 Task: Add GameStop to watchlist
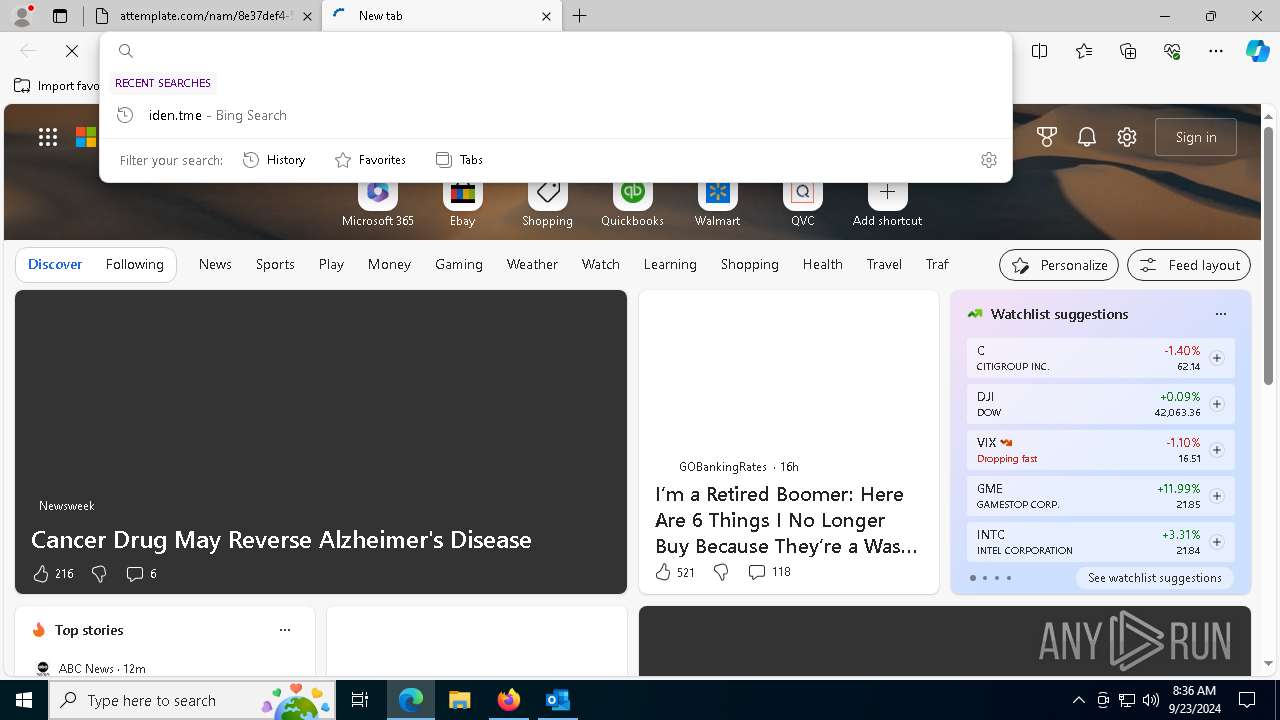tap(1217, 496)
